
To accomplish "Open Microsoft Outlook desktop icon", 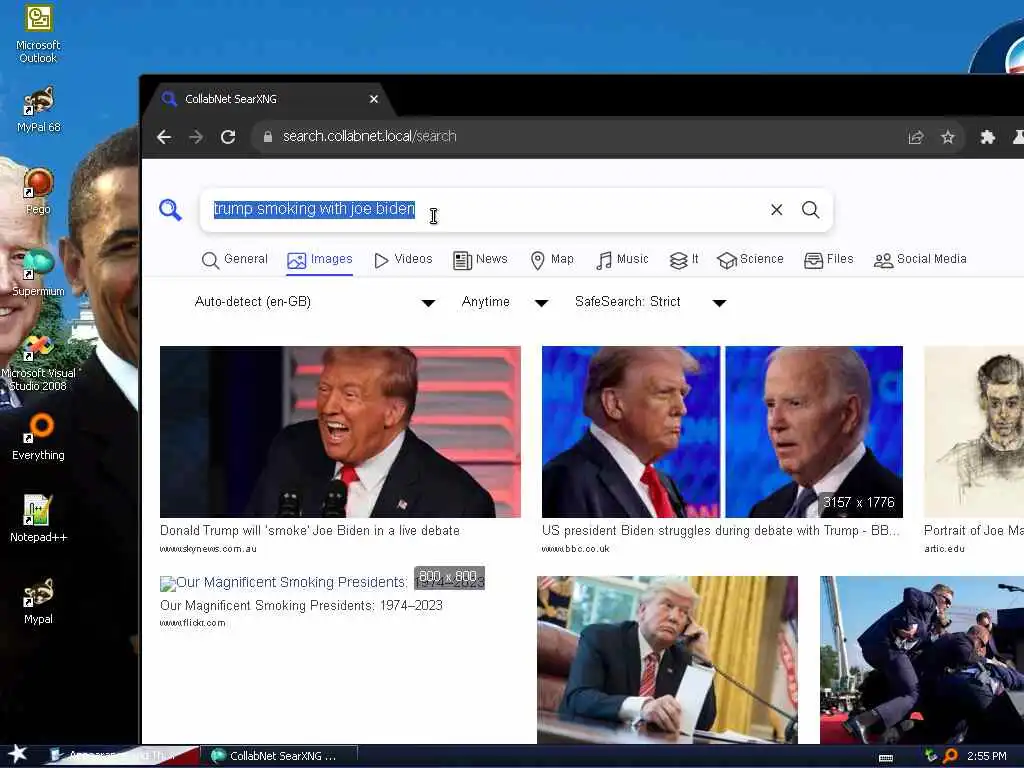I will (38, 34).
